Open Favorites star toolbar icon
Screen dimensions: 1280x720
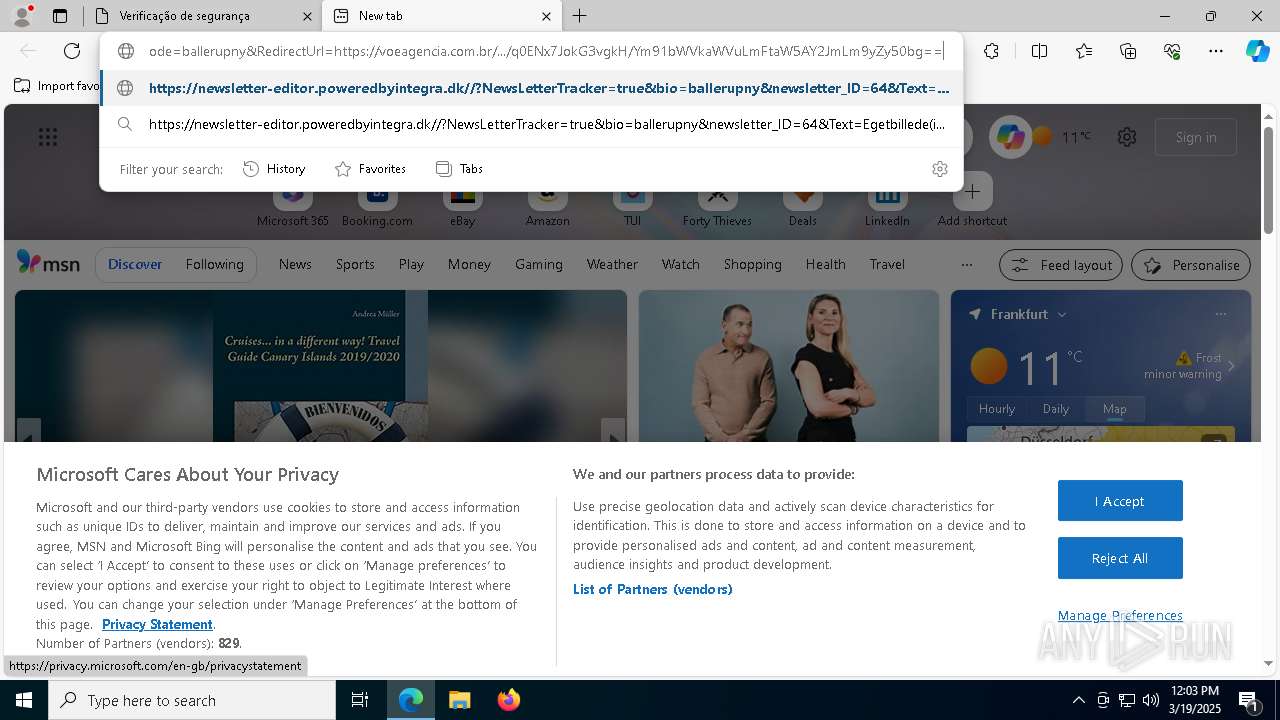pos(1084,51)
